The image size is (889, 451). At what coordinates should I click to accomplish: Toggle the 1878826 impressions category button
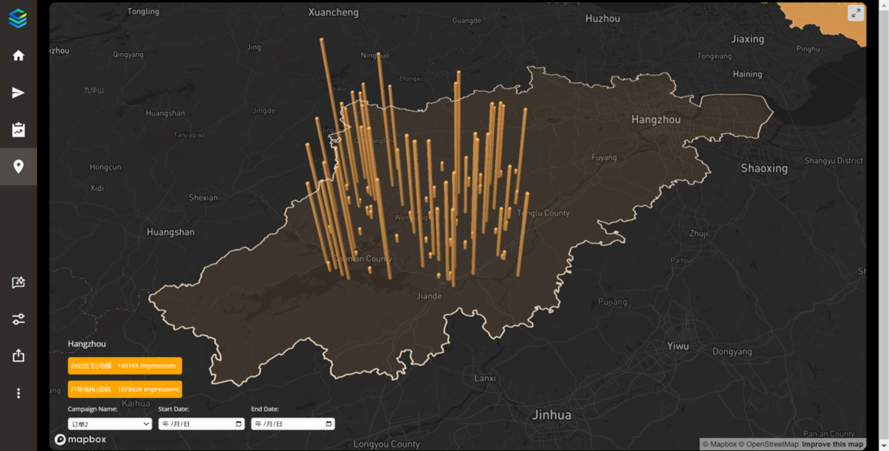coord(125,389)
